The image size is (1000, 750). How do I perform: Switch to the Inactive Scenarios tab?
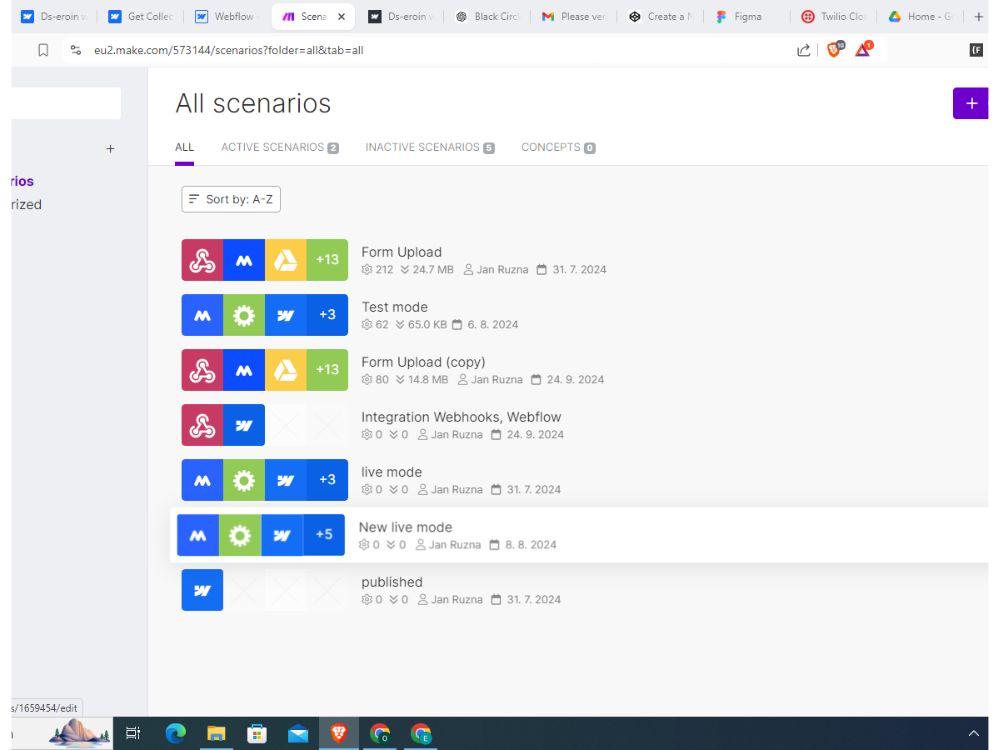pos(429,147)
